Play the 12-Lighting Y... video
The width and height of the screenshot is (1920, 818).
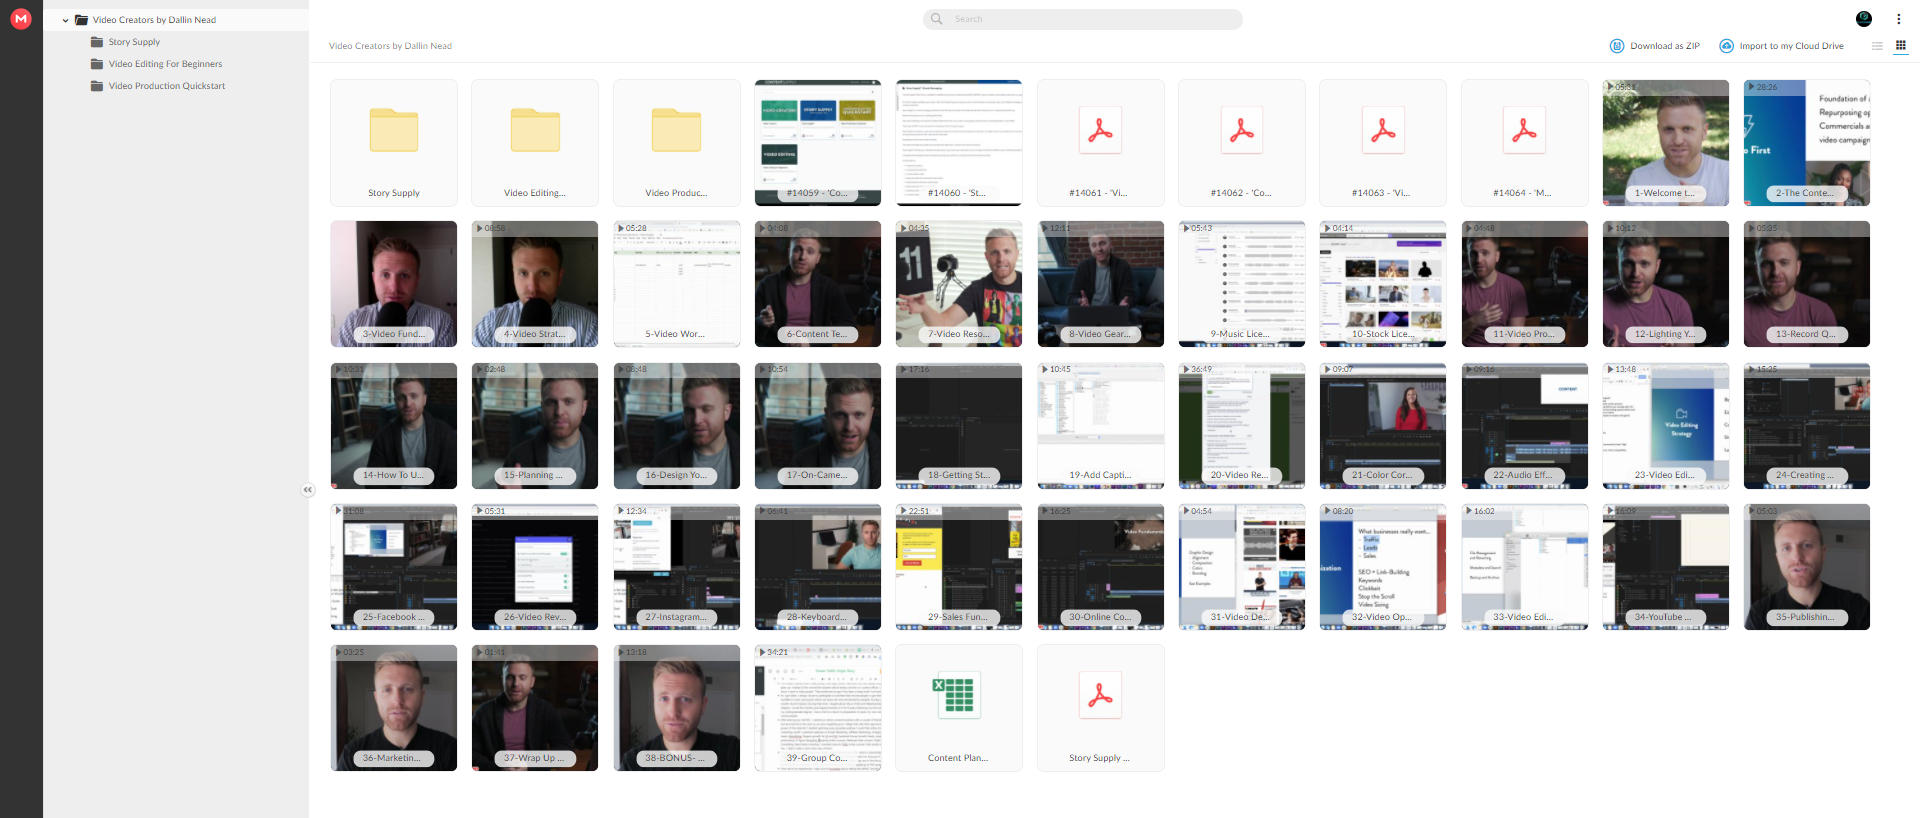pos(1666,284)
